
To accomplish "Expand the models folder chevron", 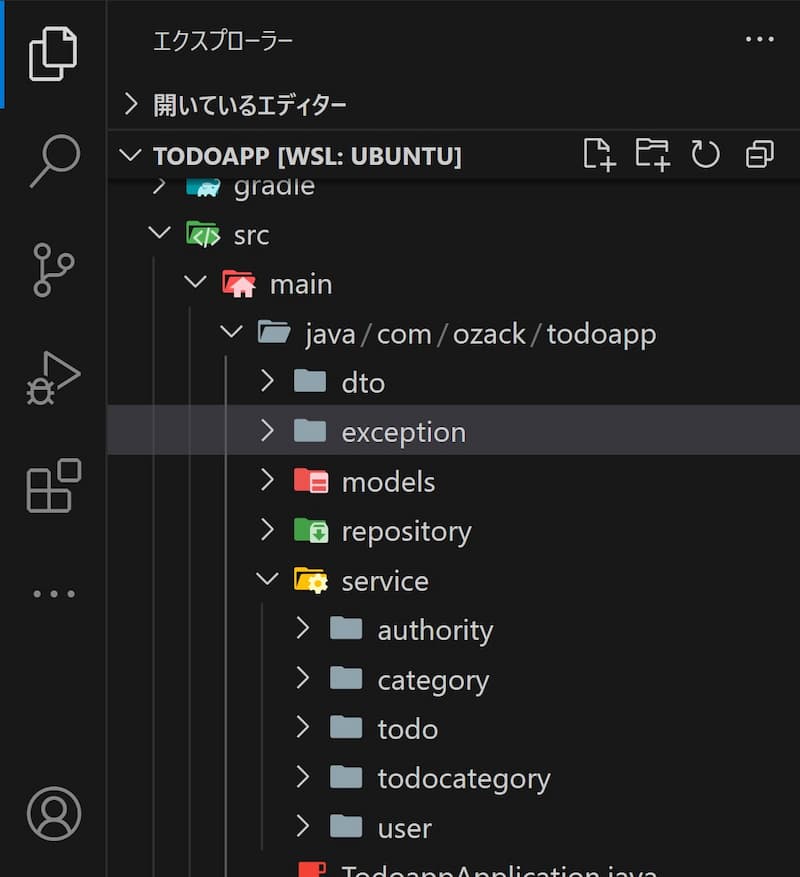I will coord(267,480).
